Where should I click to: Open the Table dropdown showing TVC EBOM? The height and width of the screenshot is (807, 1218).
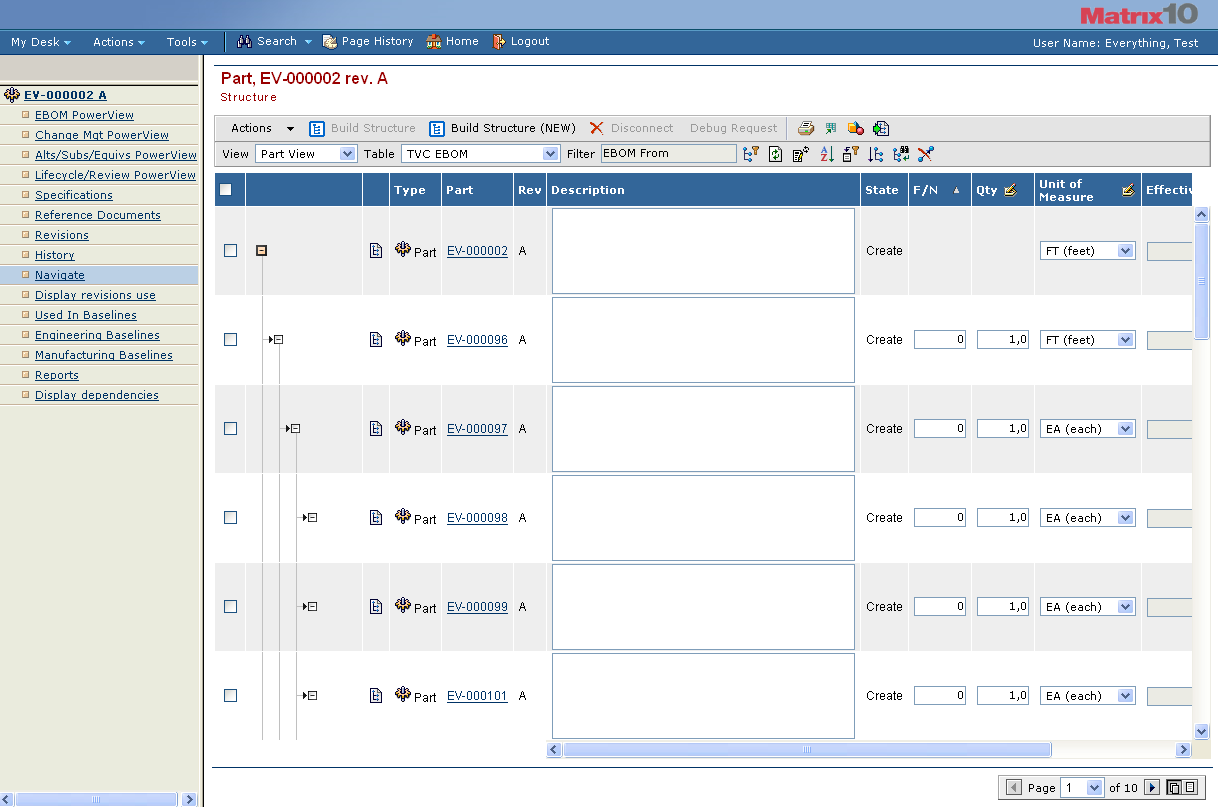pyautogui.click(x=480, y=154)
